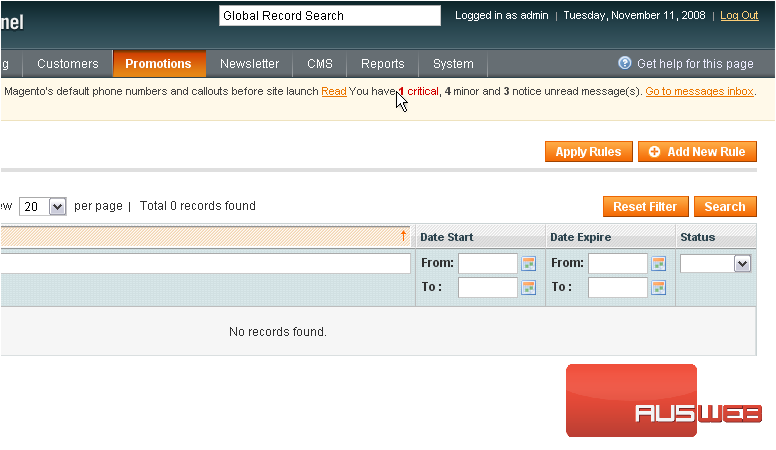Click the Apply Rules button
This screenshot has width=776, height=450.
[x=589, y=152]
